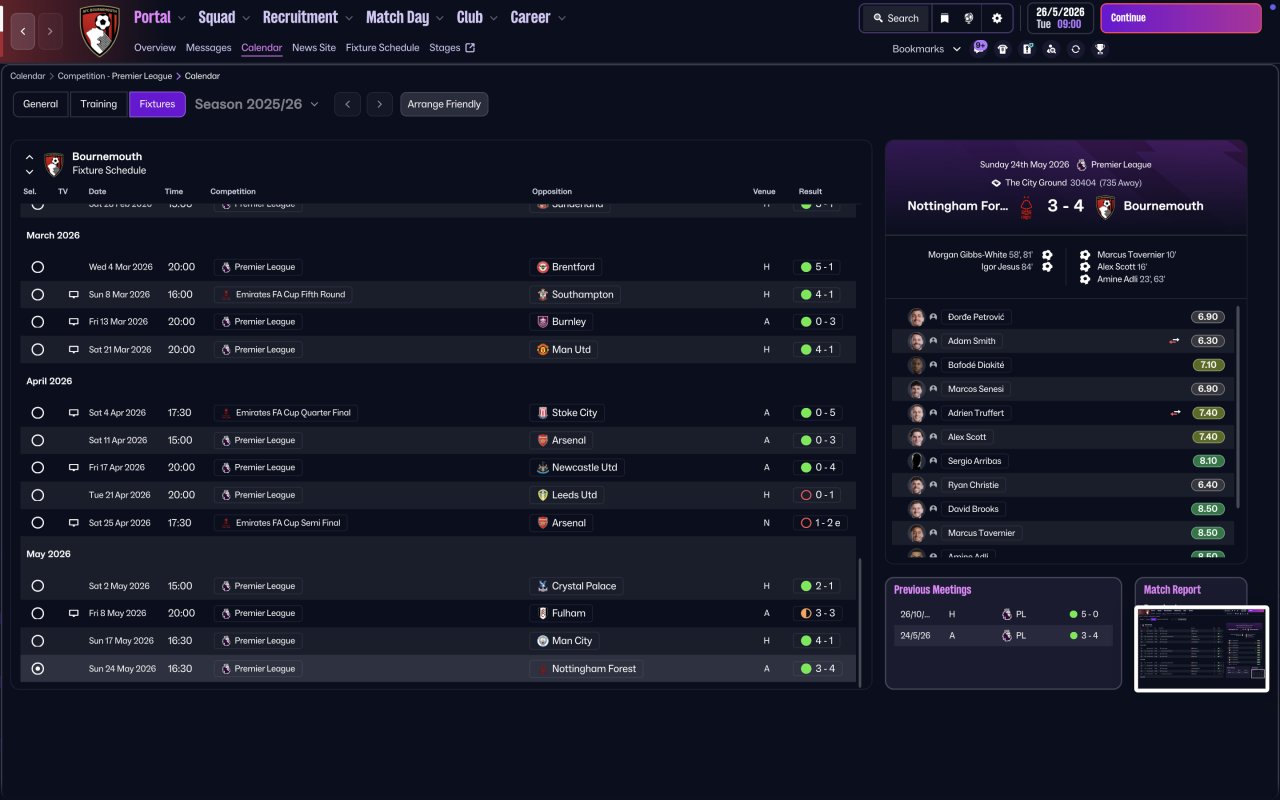Click Adam Smith's substitution arrows icon
This screenshot has width=1280, height=800.
tap(1175, 341)
